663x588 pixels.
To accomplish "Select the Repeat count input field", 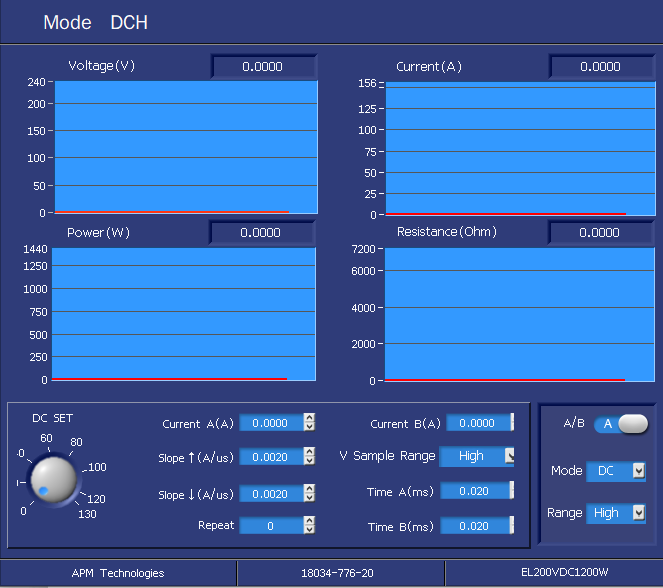I will (x=270, y=525).
